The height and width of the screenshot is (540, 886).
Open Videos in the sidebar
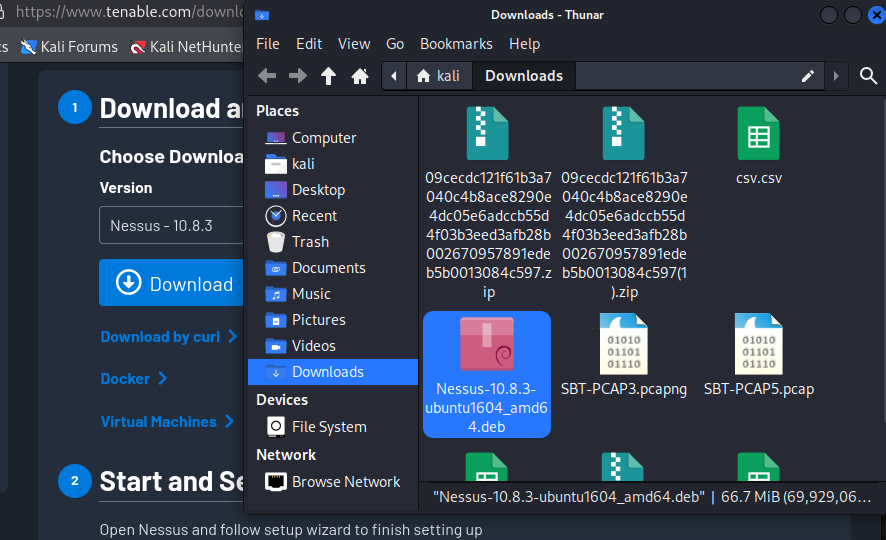tap(333, 346)
